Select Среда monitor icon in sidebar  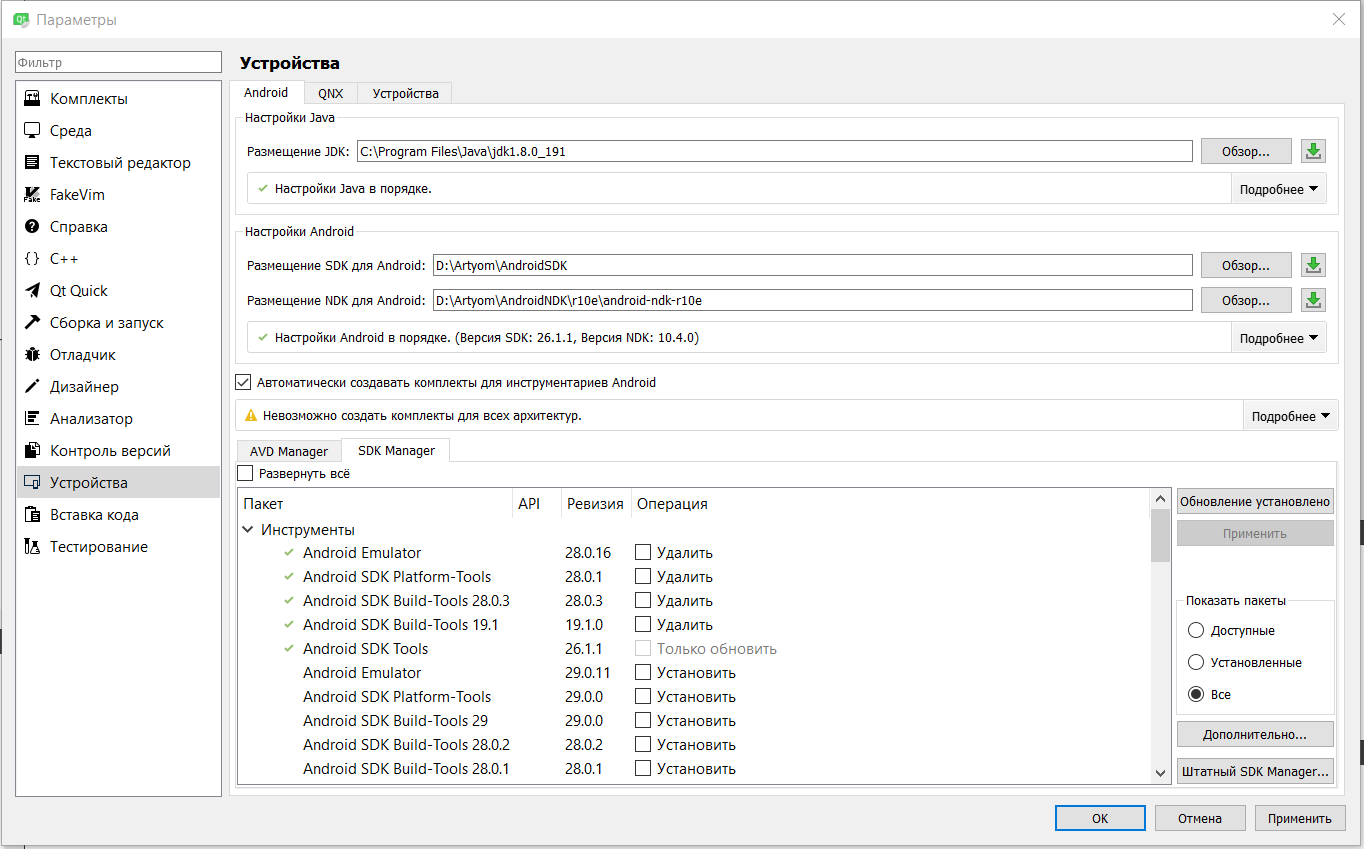(32, 131)
